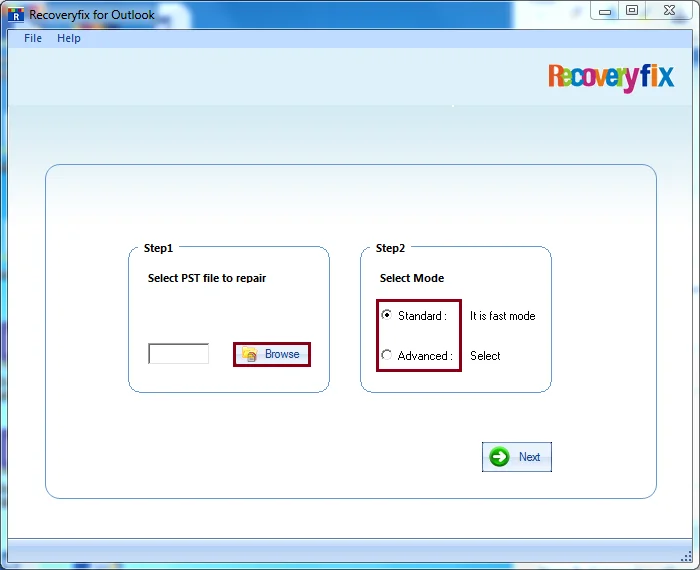Maximize the Recoveryfix for Outlook window
The width and height of the screenshot is (700, 570).
[632, 11]
